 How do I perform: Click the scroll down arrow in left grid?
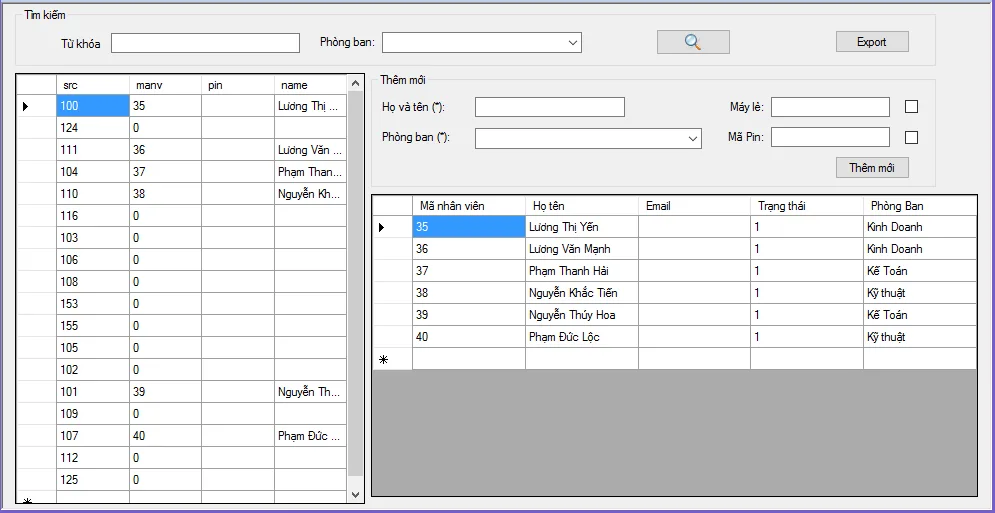(355, 494)
